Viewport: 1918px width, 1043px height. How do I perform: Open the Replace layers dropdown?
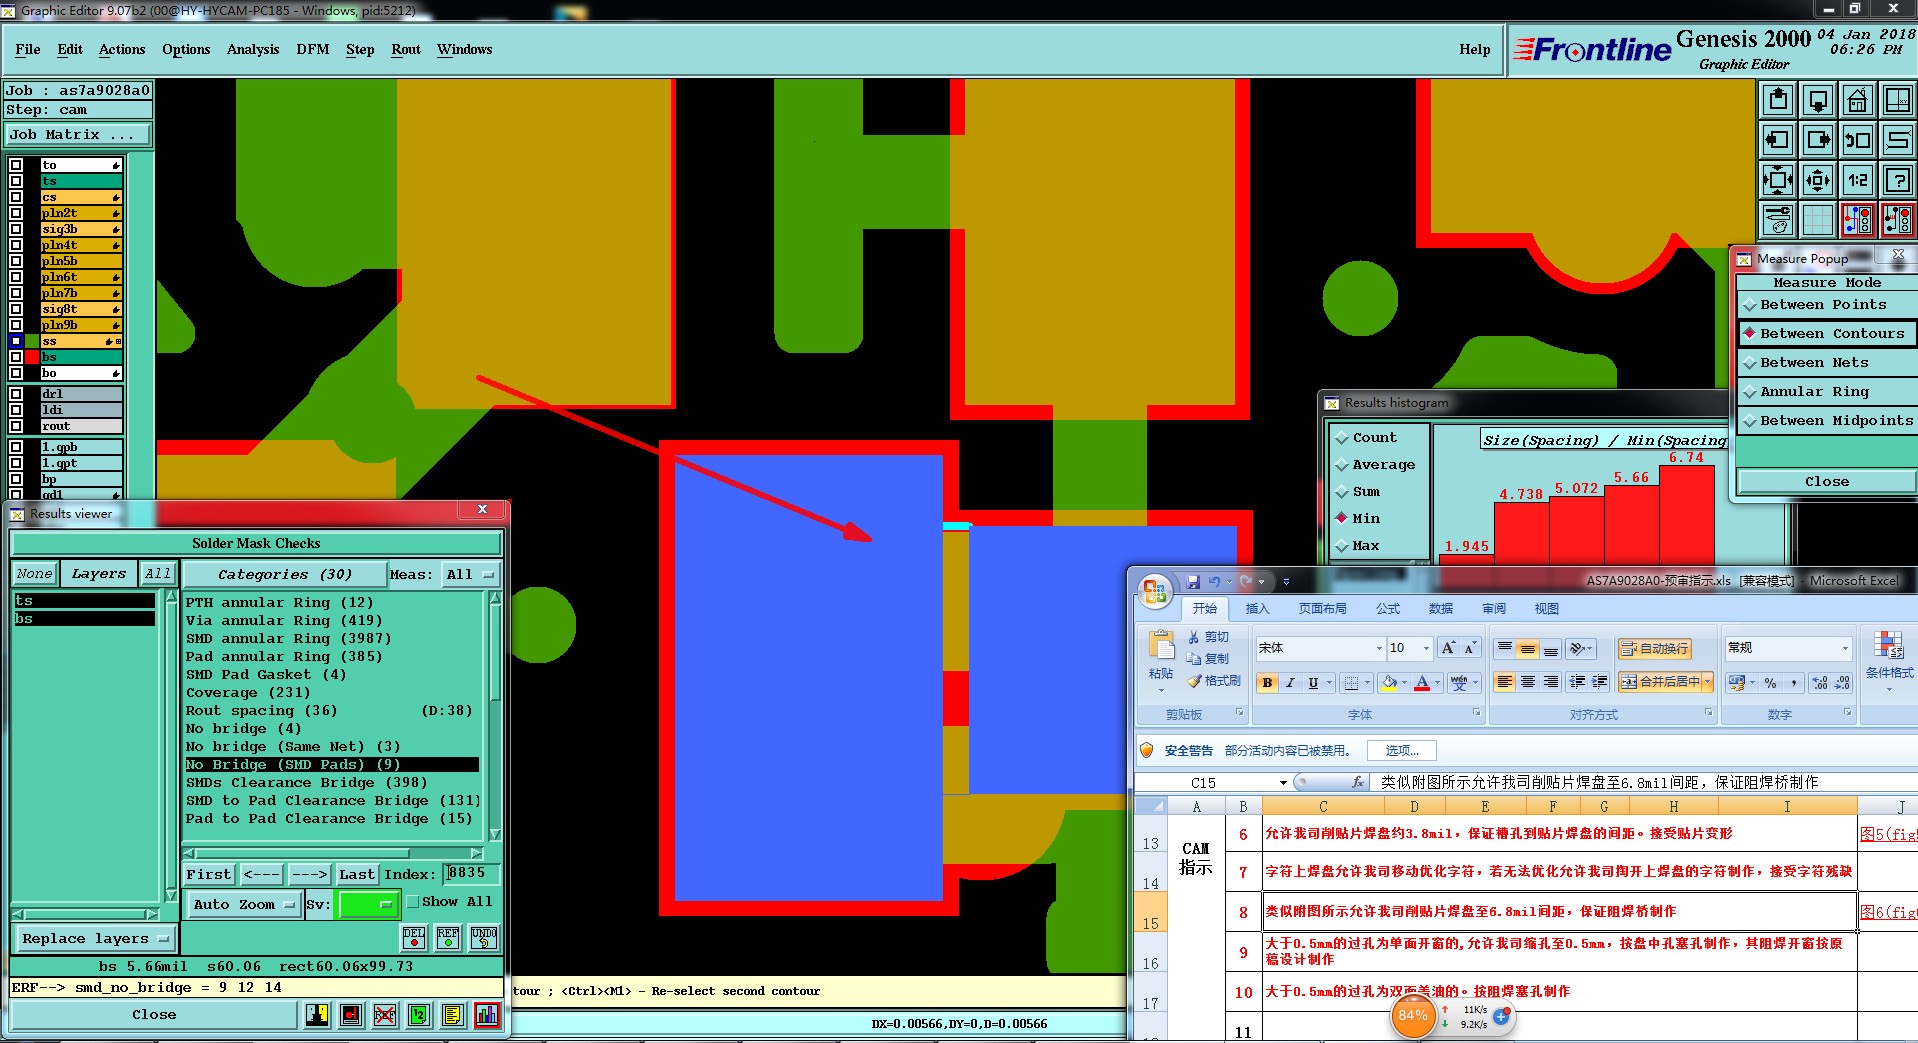tap(95, 939)
